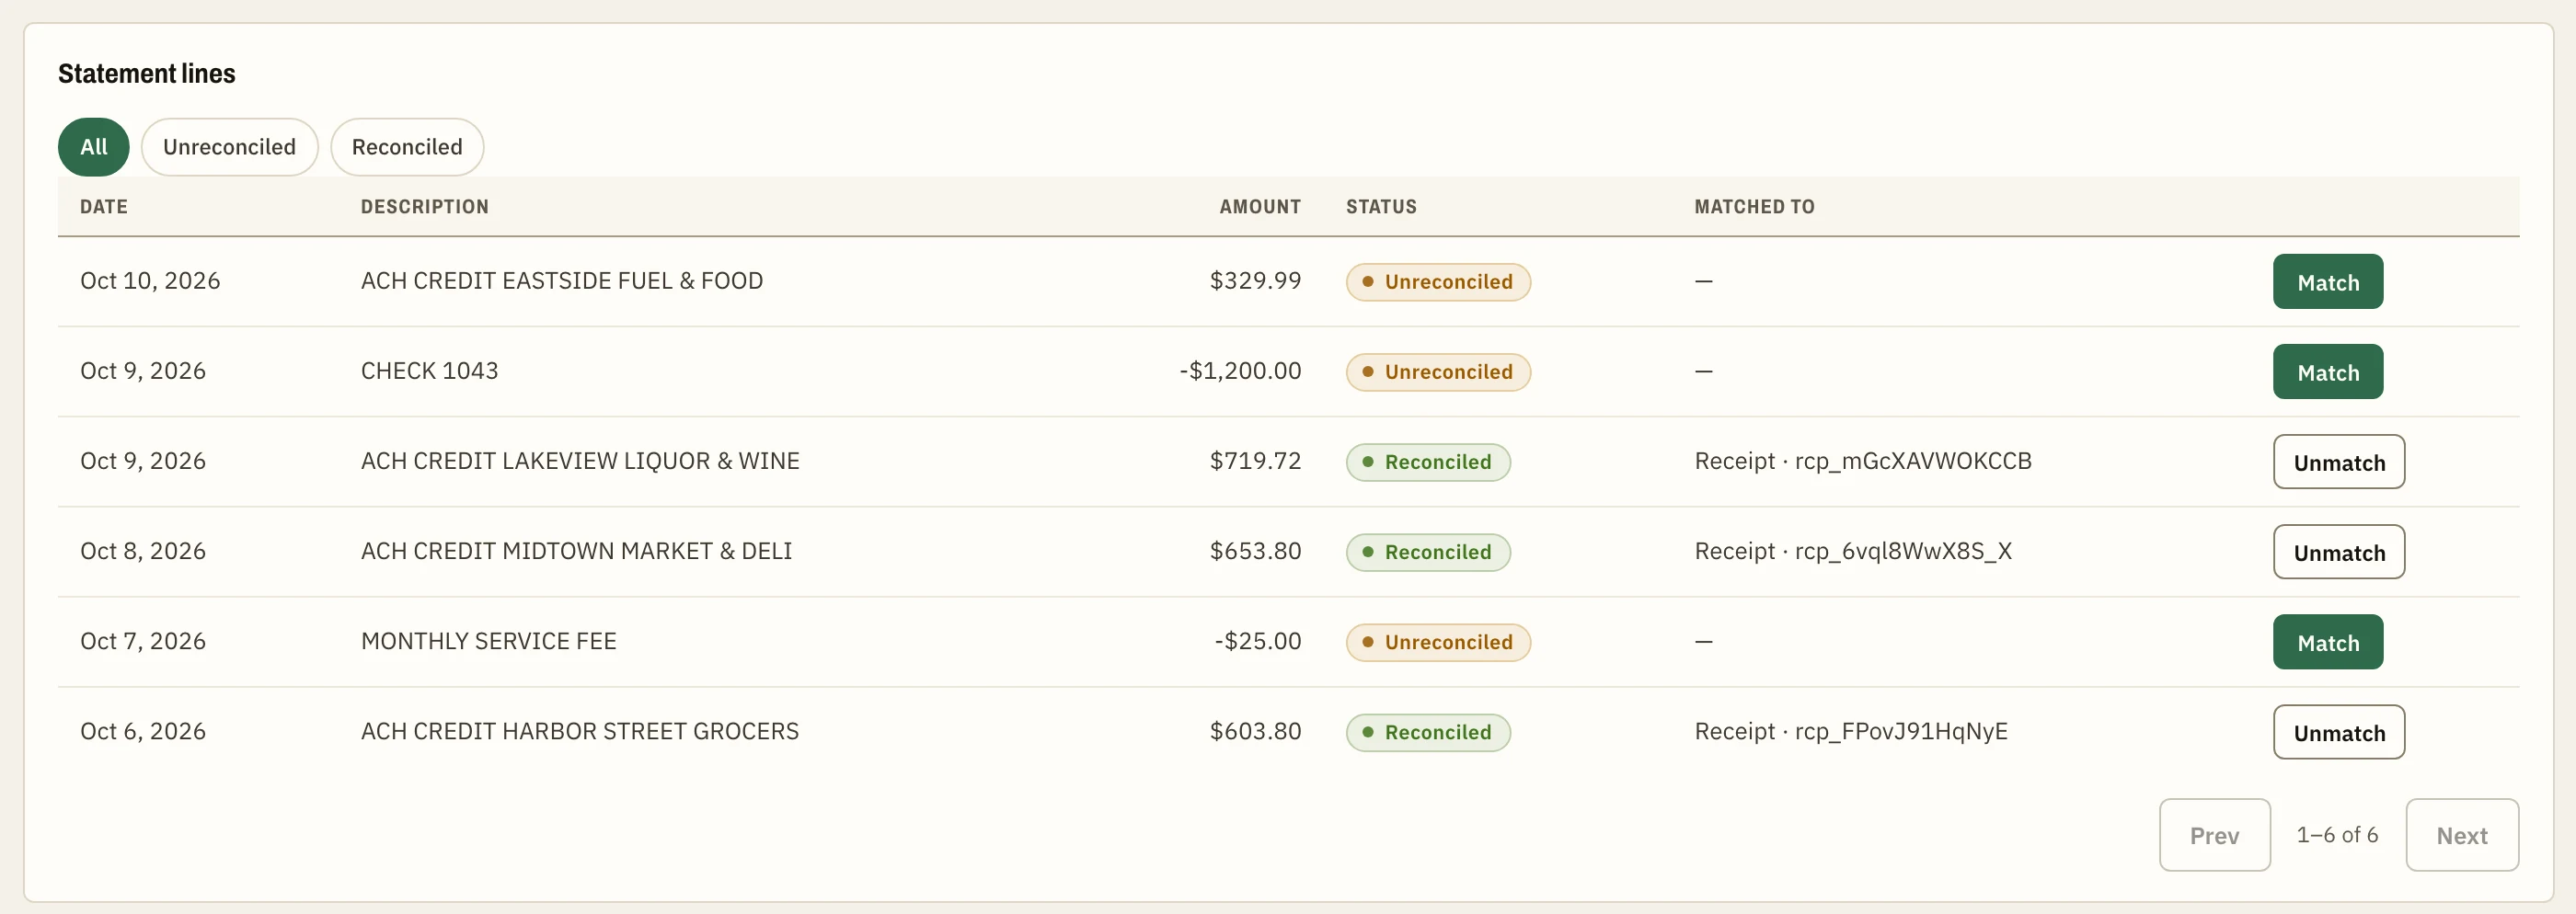Select the All filter tab
Screen dimensions: 2576x914
coord(93,147)
